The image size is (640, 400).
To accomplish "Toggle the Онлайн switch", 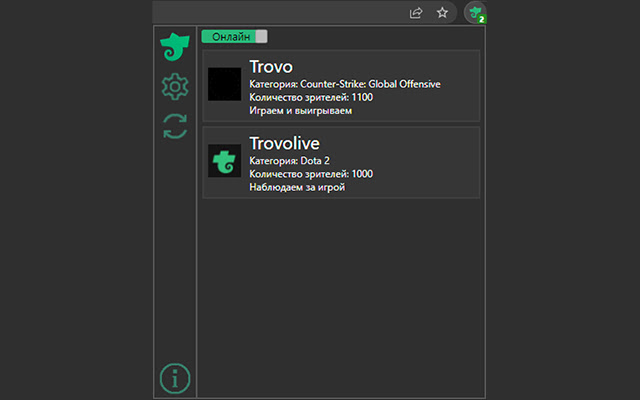I will (235, 36).
